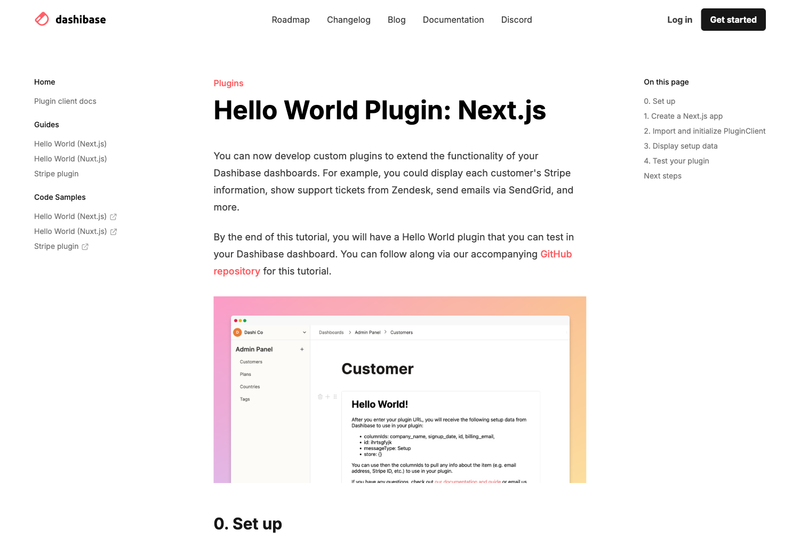
Task: Click external link icon beside Code Samples Nuxt.js
Action: pyautogui.click(x=113, y=232)
